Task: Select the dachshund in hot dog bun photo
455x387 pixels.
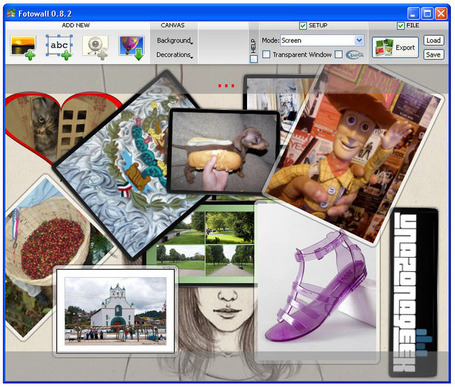Action: pyautogui.click(x=223, y=152)
